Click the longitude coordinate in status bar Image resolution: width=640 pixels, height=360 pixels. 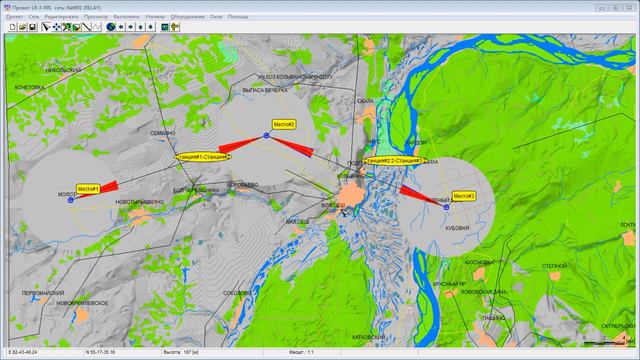coord(22,352)
